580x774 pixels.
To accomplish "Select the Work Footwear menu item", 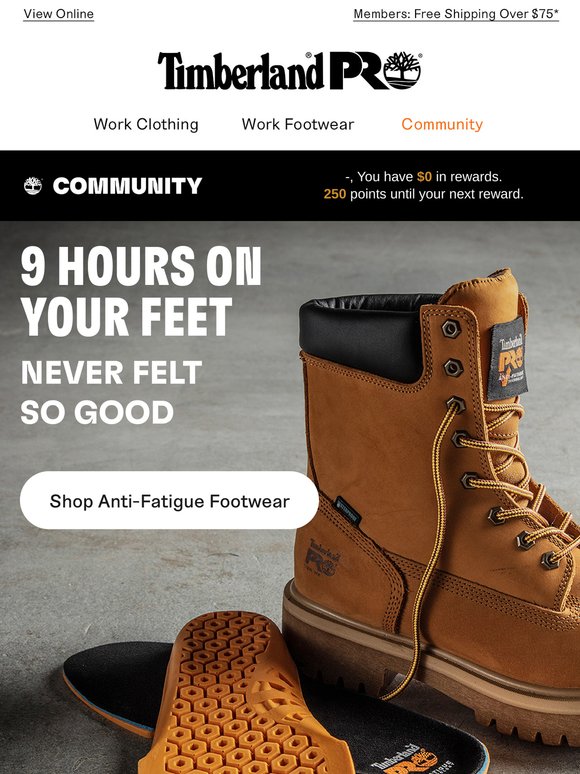I will click(298, 124).
